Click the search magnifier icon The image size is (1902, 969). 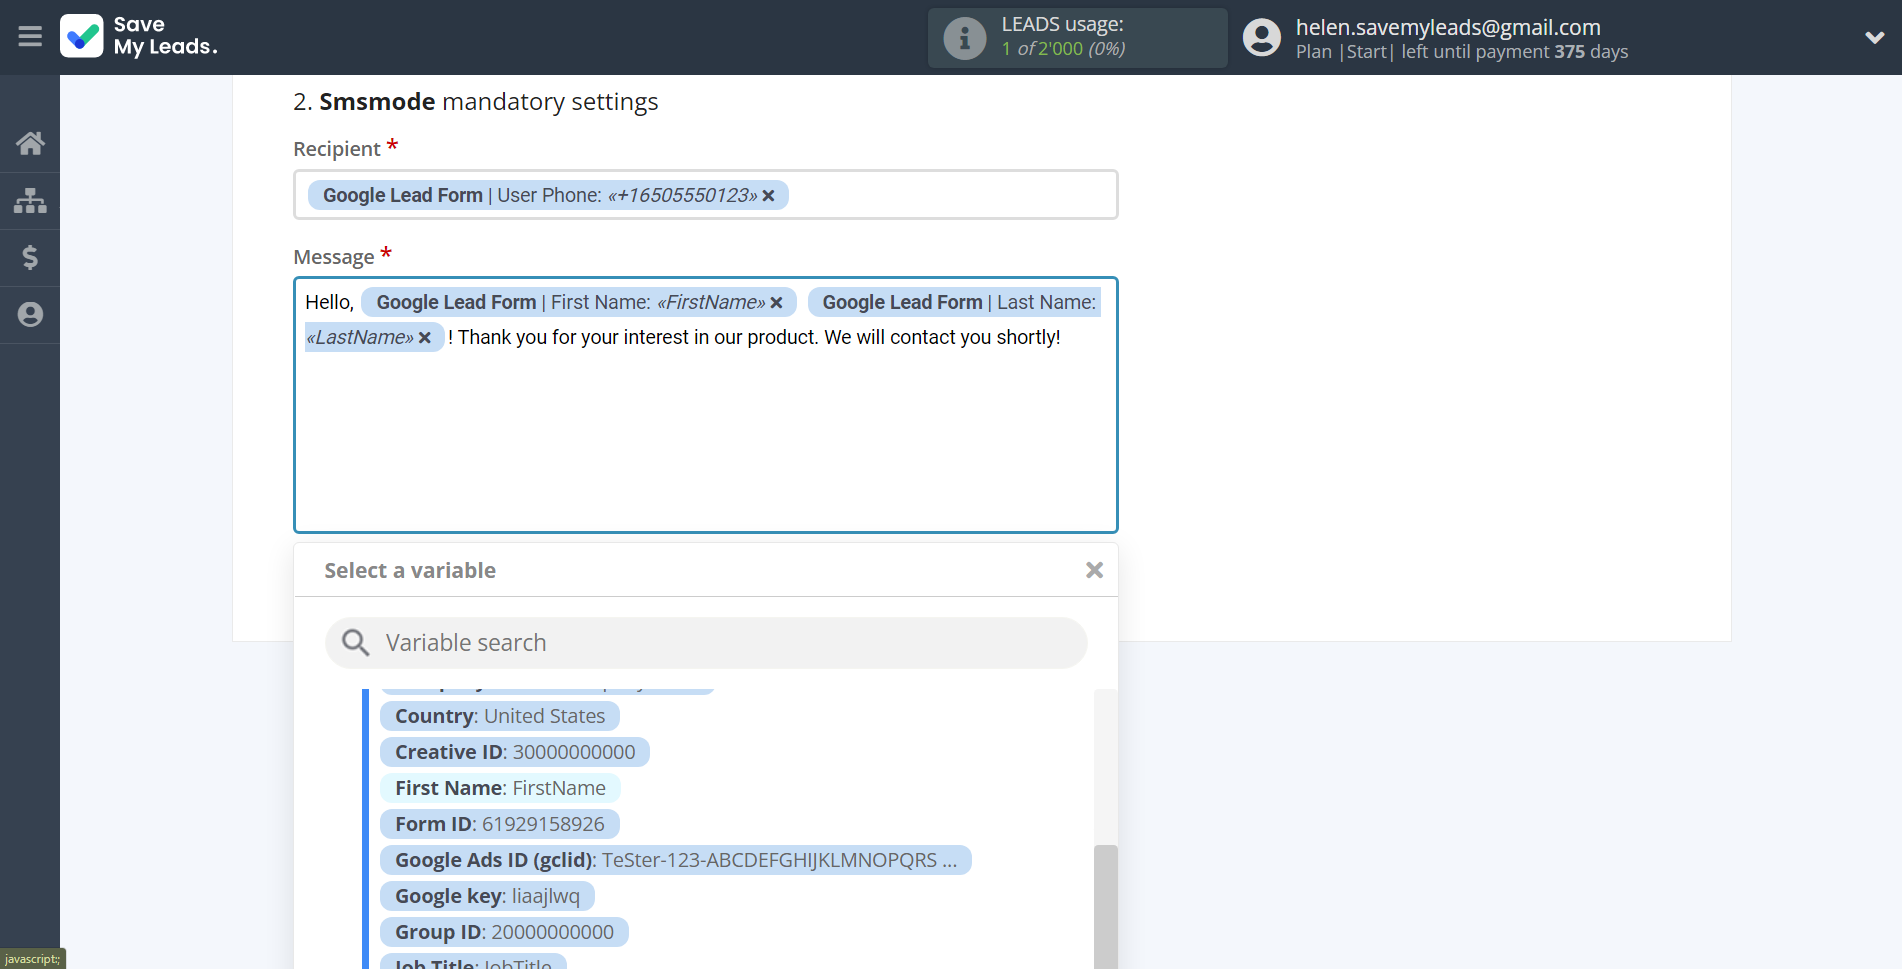click(355, 642)
